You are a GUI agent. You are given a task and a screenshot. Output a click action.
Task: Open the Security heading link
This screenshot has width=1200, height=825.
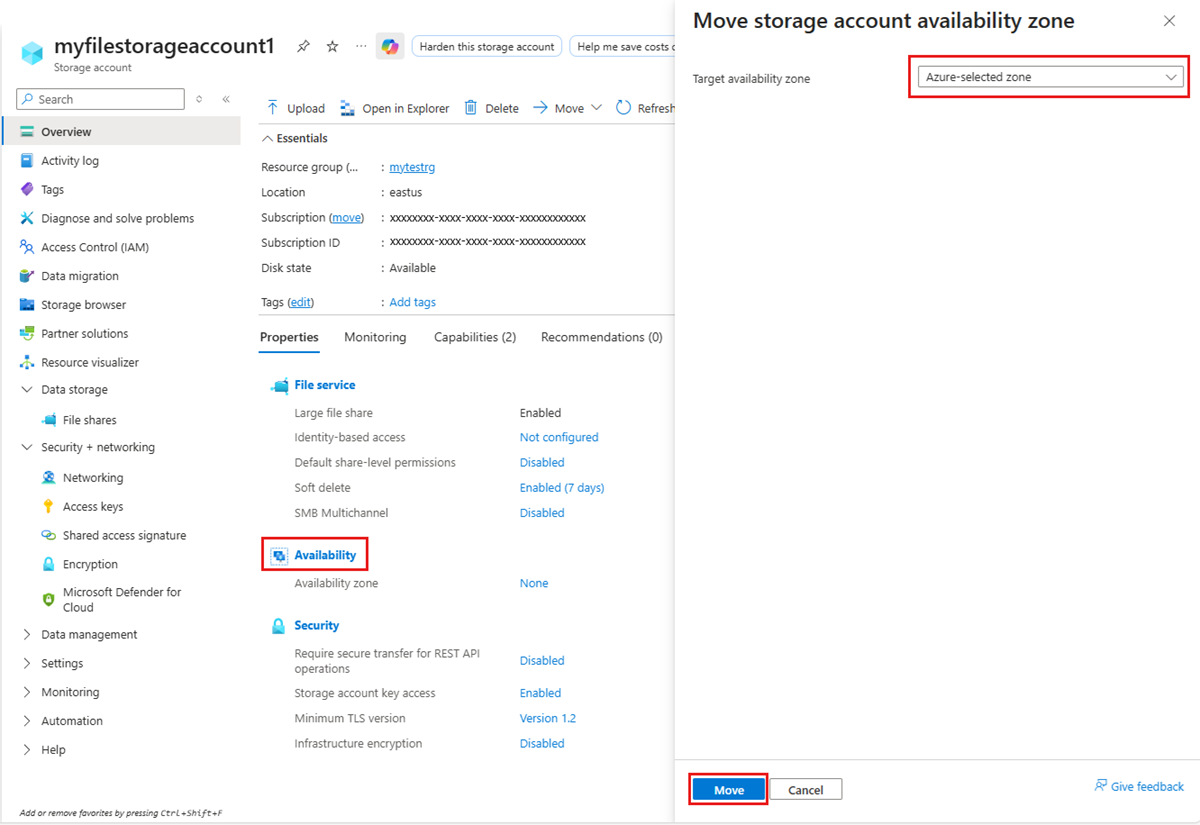click(x=317, y=625)
